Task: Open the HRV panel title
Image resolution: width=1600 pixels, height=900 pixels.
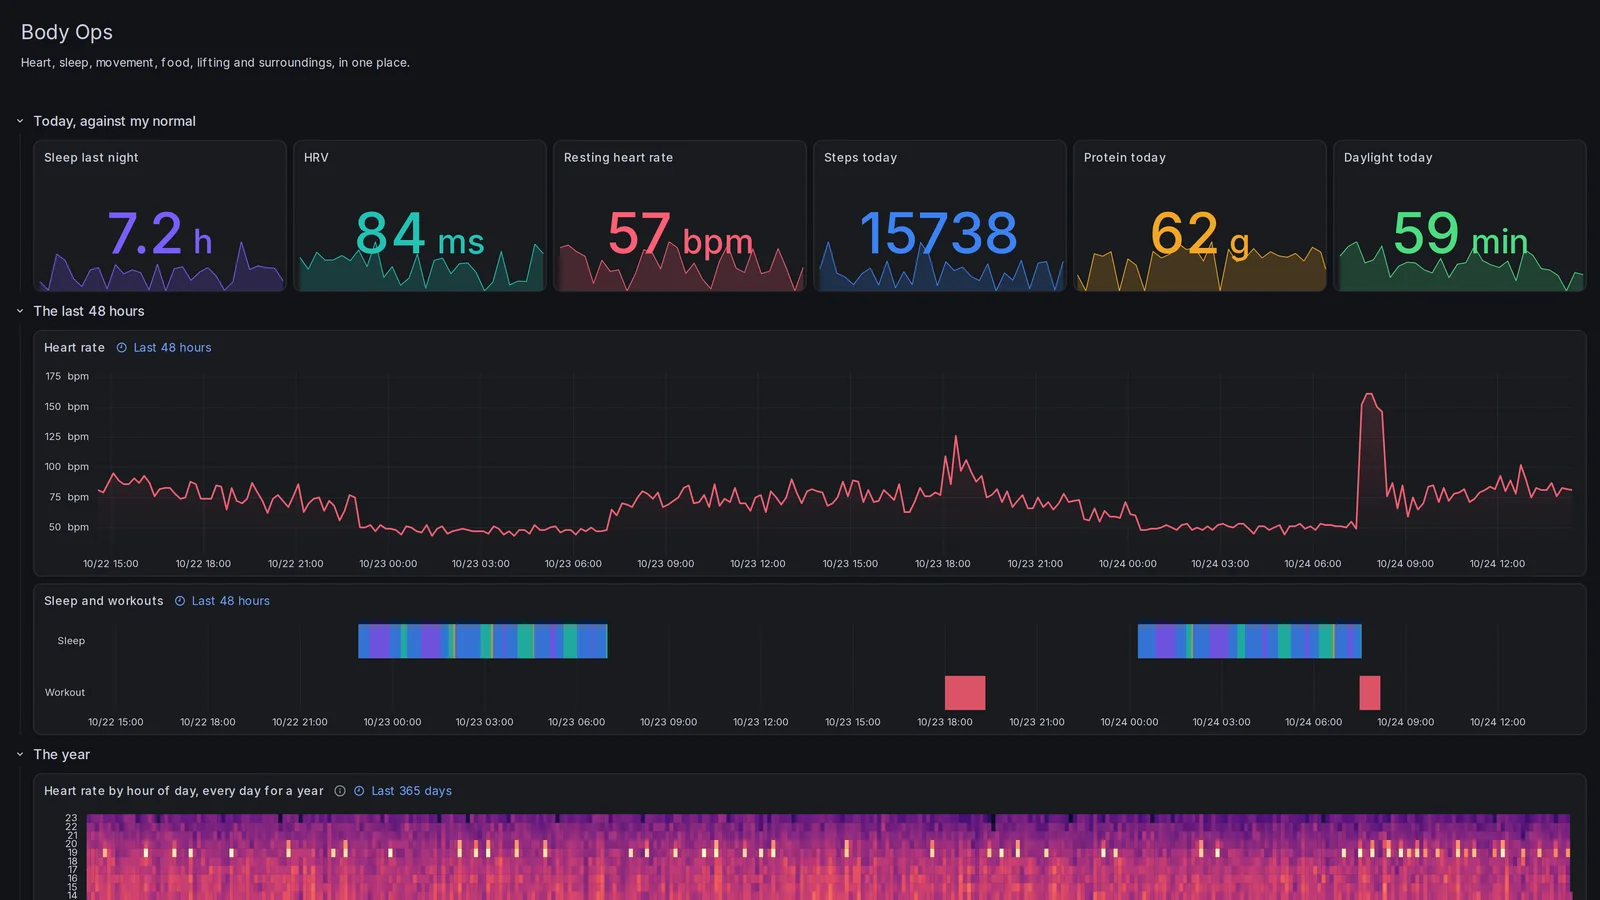Action: pos(316,158)
